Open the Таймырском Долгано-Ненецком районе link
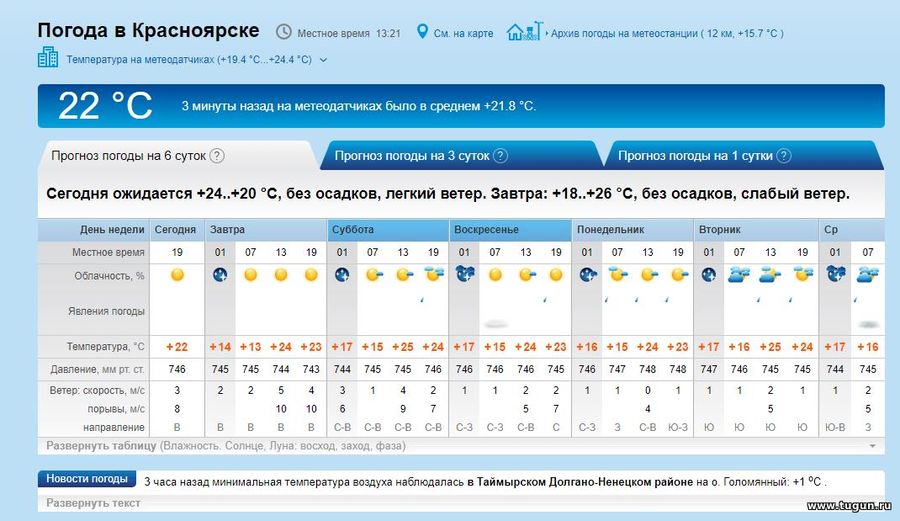The image size is (900, 521). (x=580, y=482)
